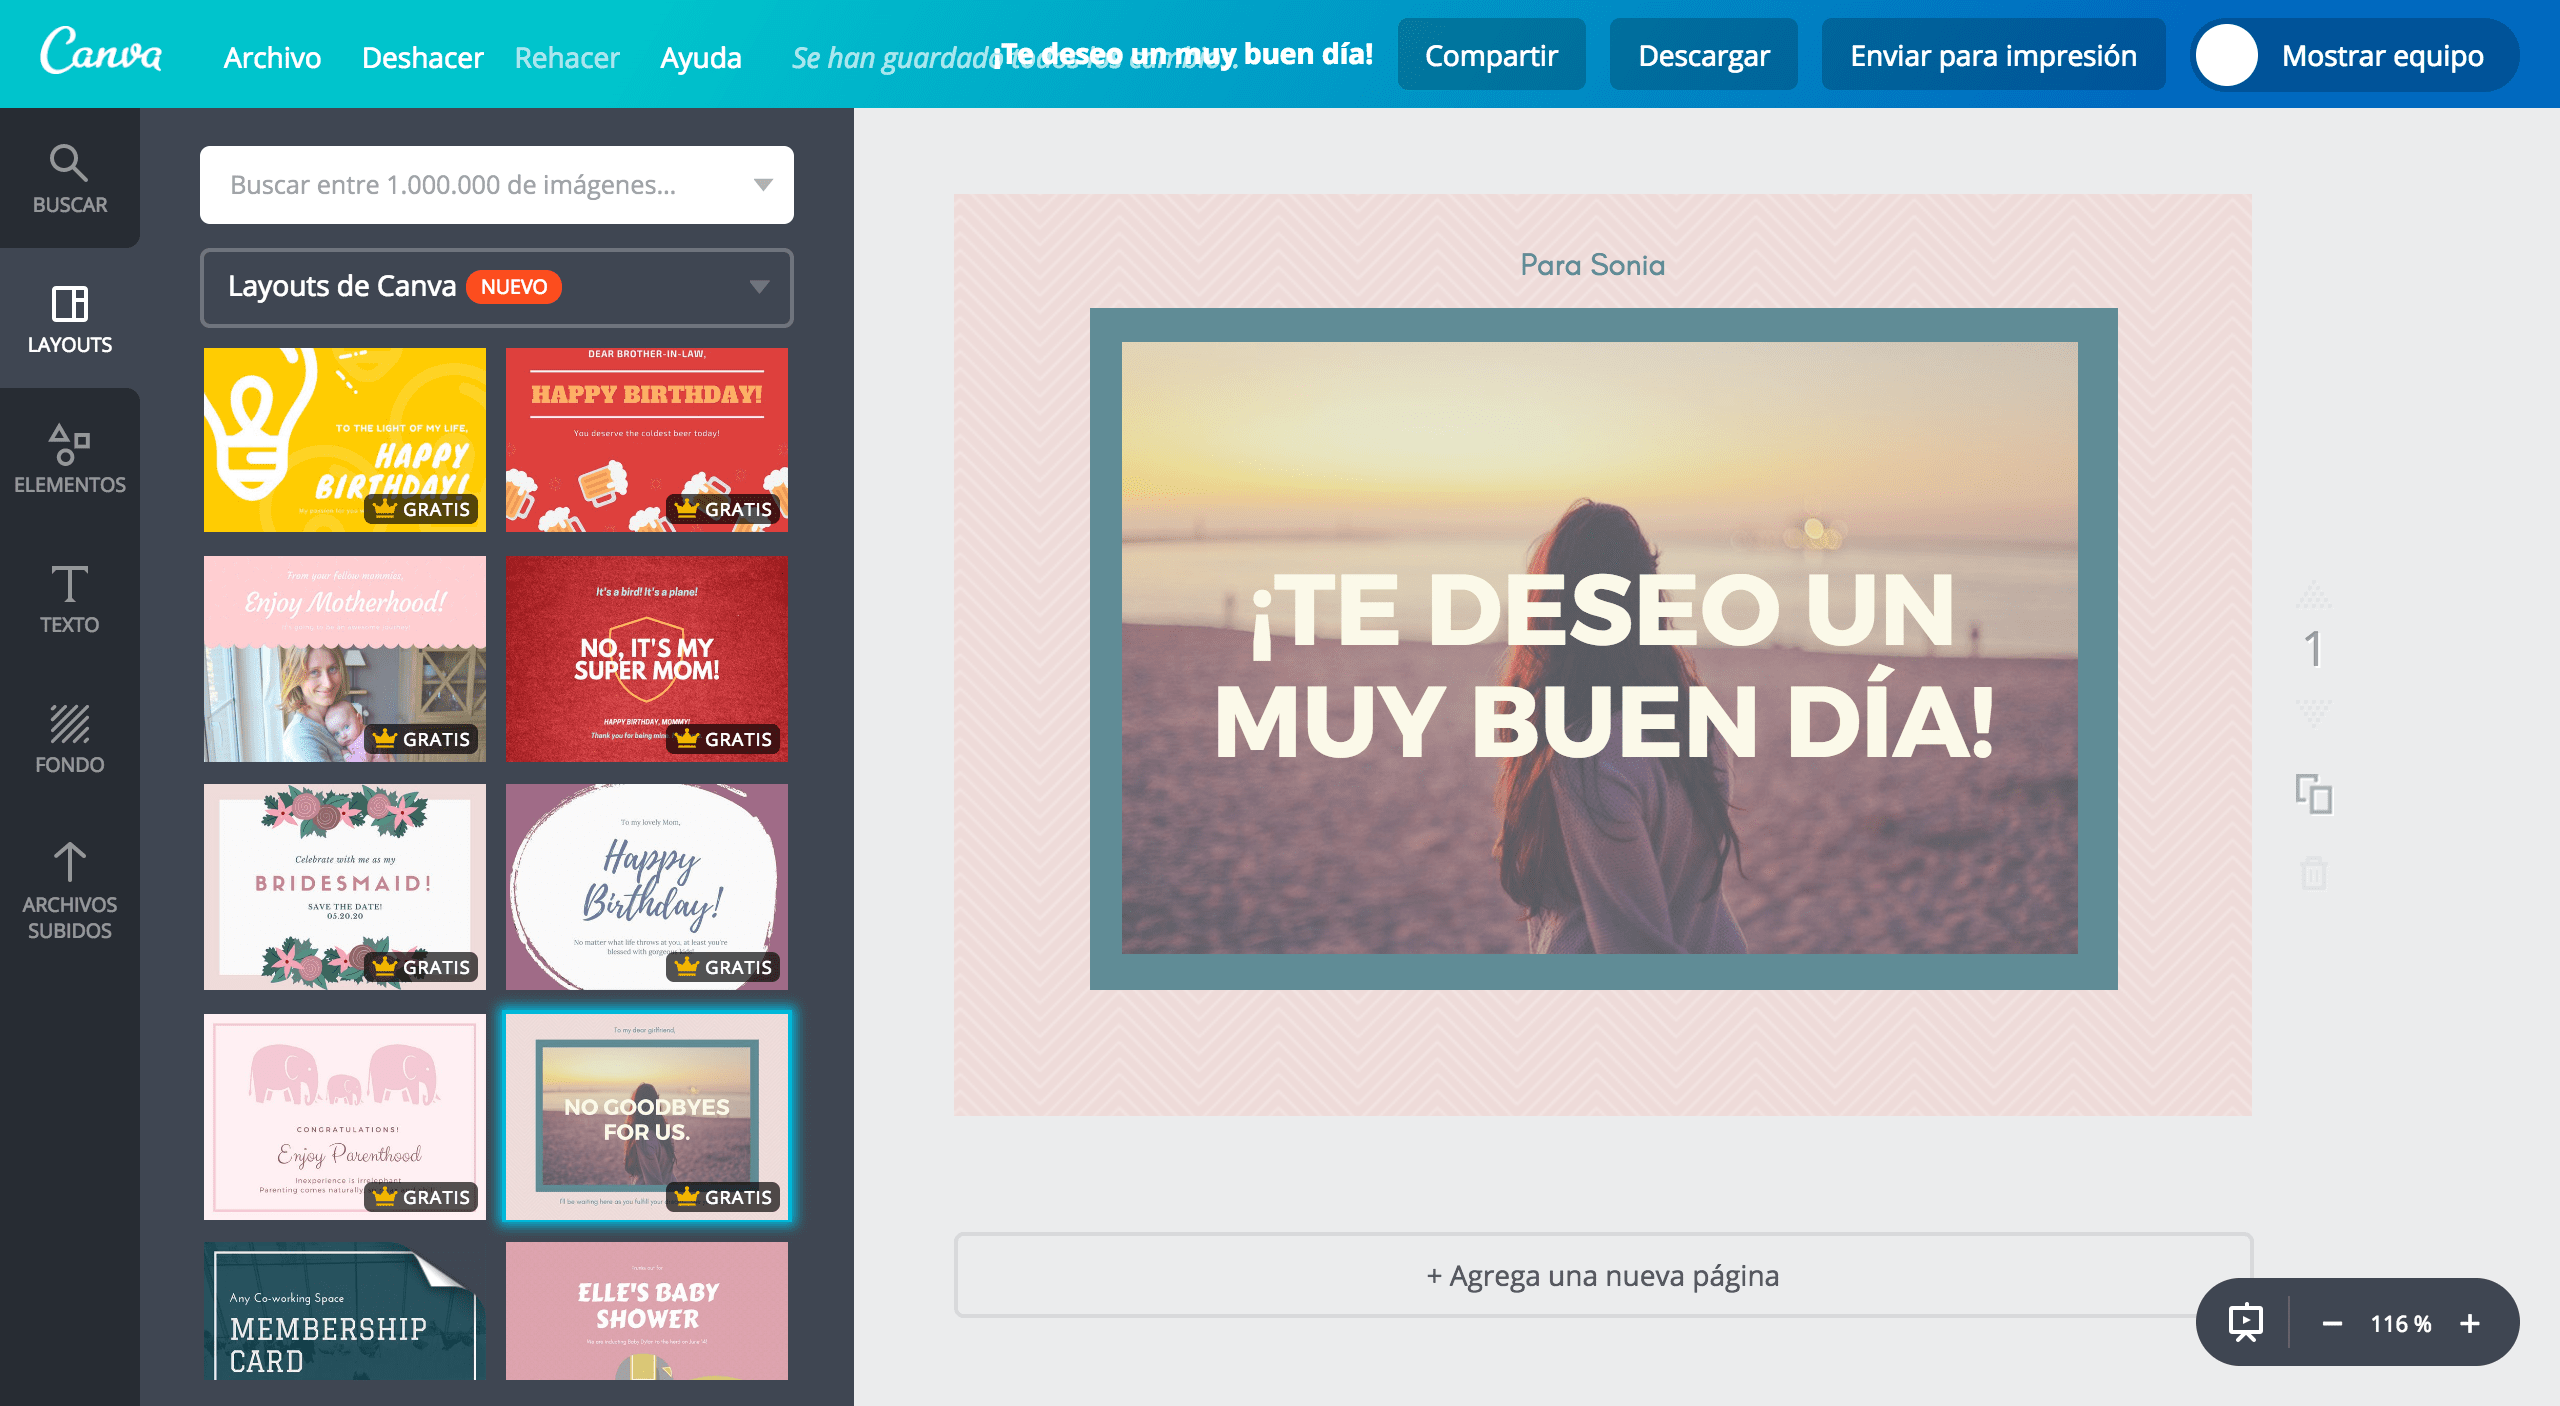Viewport: 2560px width, 1406px height.
Task: Start presentation mode icon
Action: click(2245, 1322)
